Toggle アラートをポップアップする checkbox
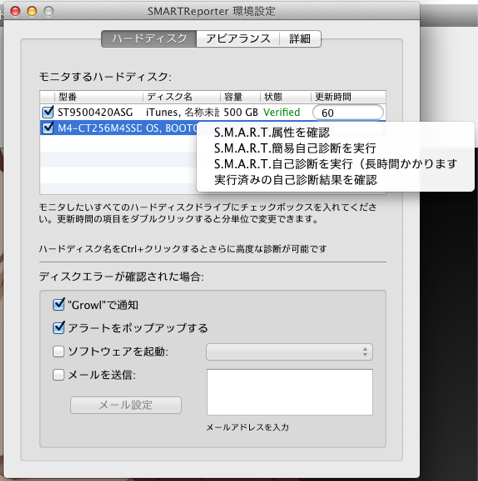 pos(59,328)
